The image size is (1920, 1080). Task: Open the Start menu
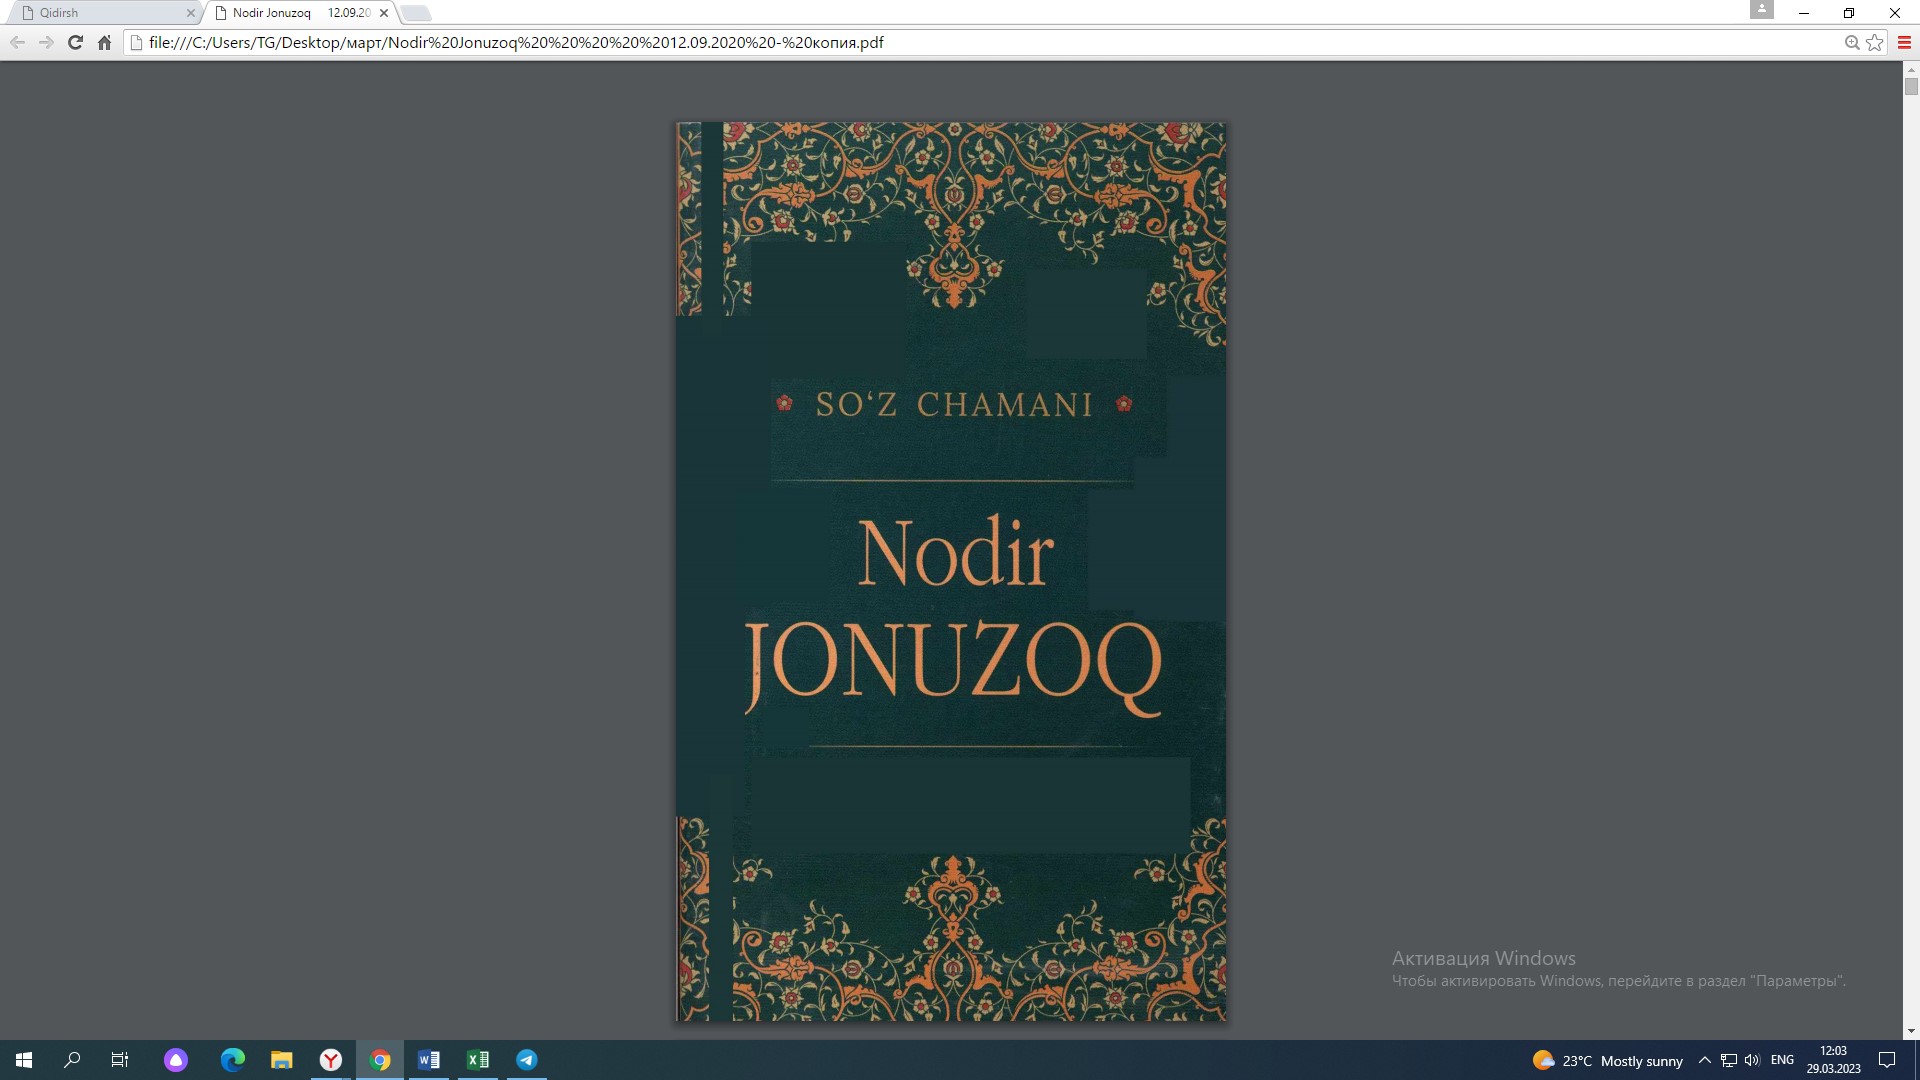(x=22, y=1060)
